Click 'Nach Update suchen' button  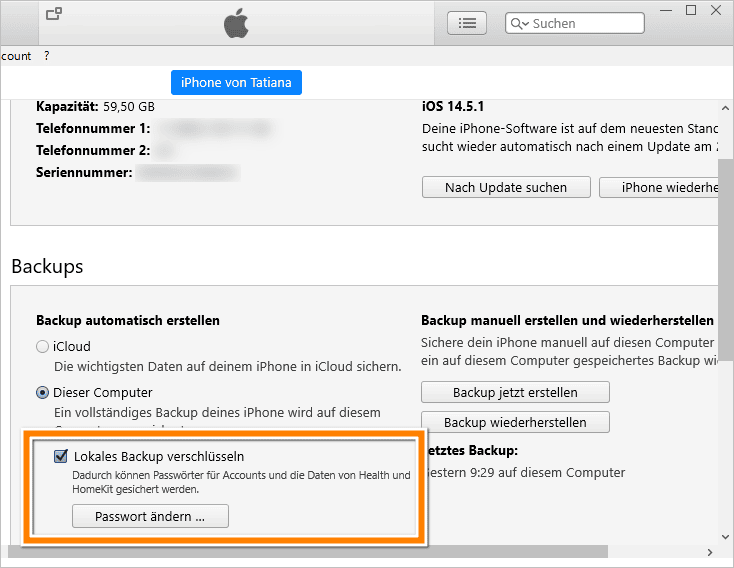click(506, 187)
